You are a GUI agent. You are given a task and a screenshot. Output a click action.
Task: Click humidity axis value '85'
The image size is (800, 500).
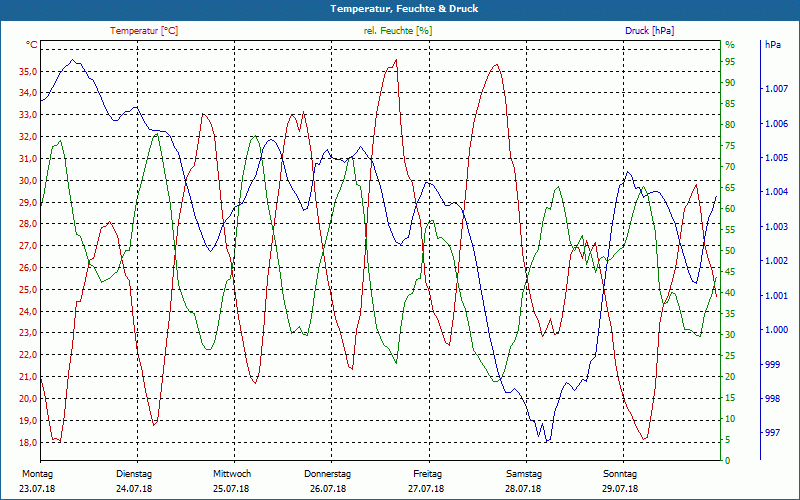click(730, 104)
